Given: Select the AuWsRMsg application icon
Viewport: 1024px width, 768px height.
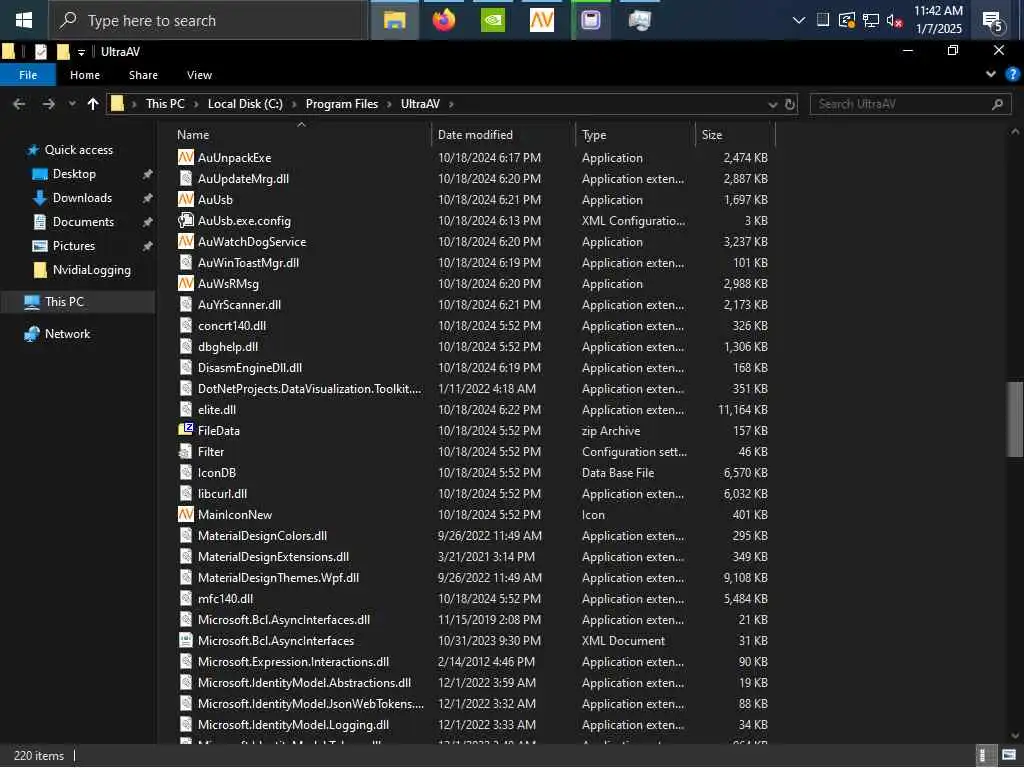Looking at the screenshot, I should (x=186, y=283).
